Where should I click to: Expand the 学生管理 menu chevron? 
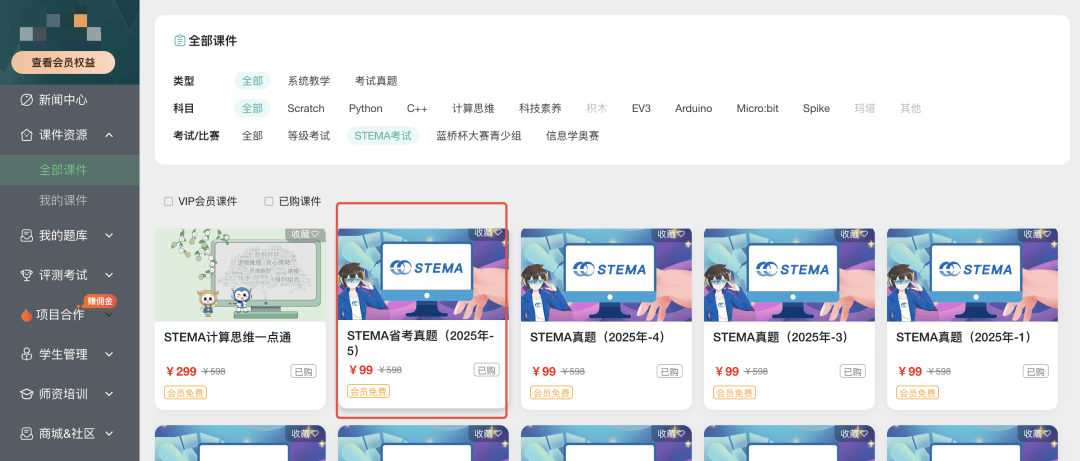[109, 354]
